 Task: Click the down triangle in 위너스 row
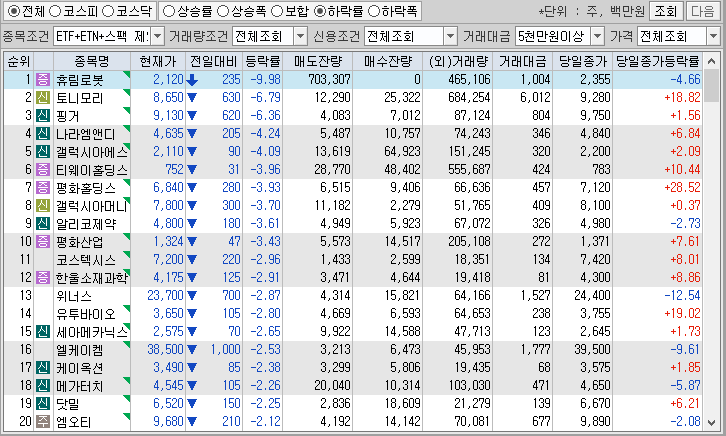coord(192,296)
